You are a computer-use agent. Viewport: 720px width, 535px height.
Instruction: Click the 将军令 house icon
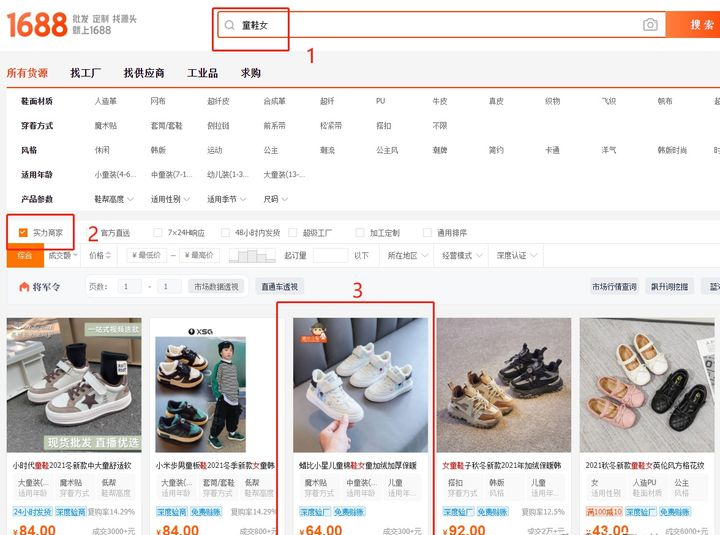pos(24,287)
